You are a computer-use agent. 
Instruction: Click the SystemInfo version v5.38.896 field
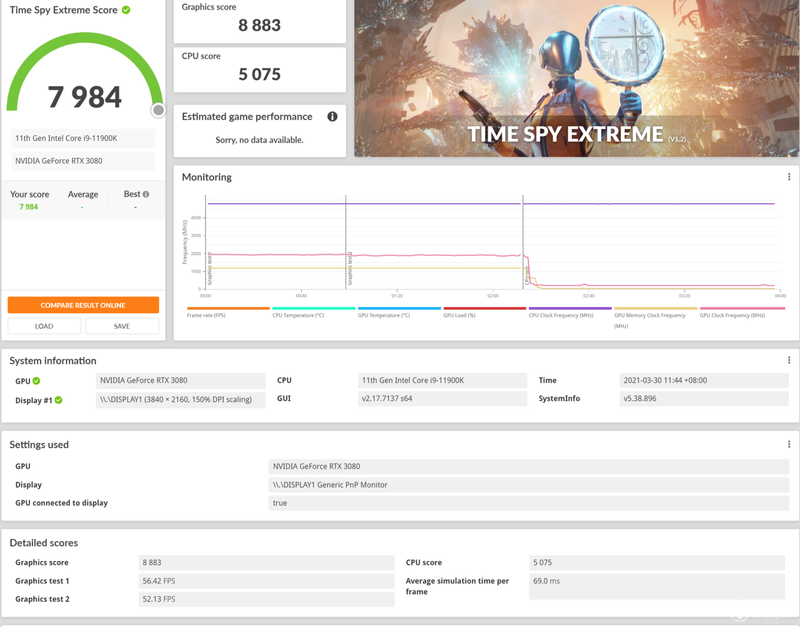pos(704,398)
